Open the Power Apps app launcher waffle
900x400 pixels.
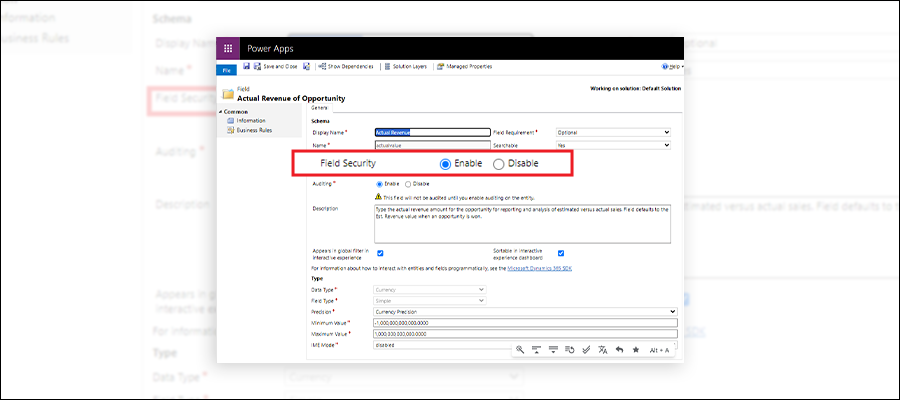tap(228, 49)
